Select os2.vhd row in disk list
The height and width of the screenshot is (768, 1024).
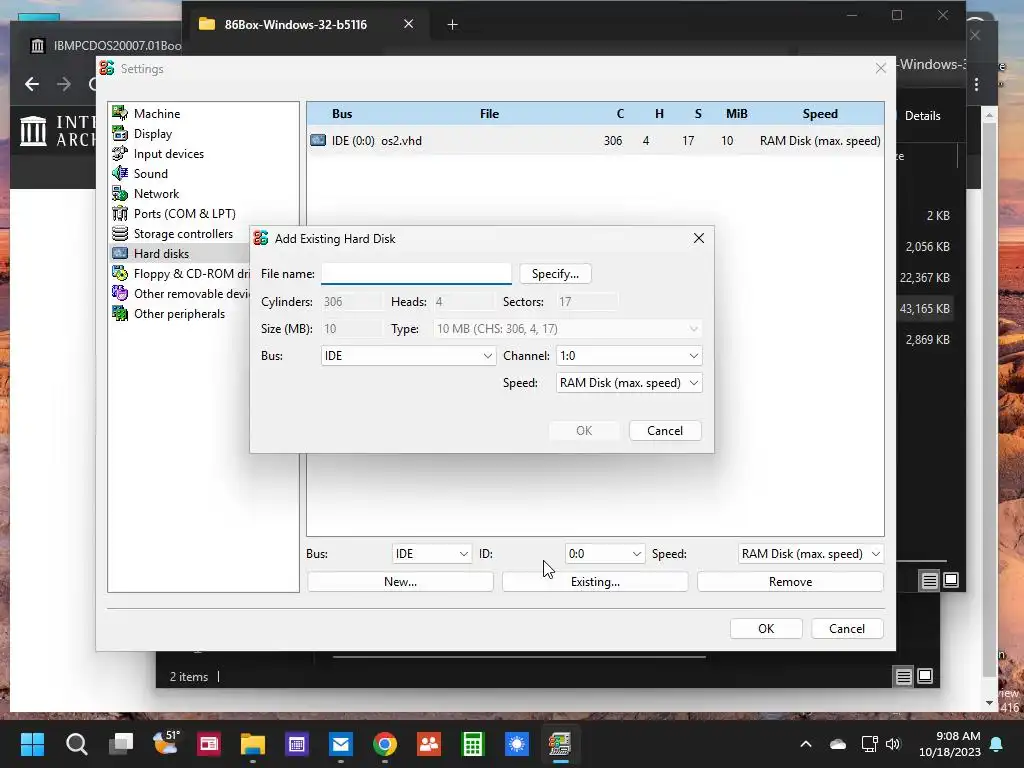pyautogui.click(x=595, y=140)
